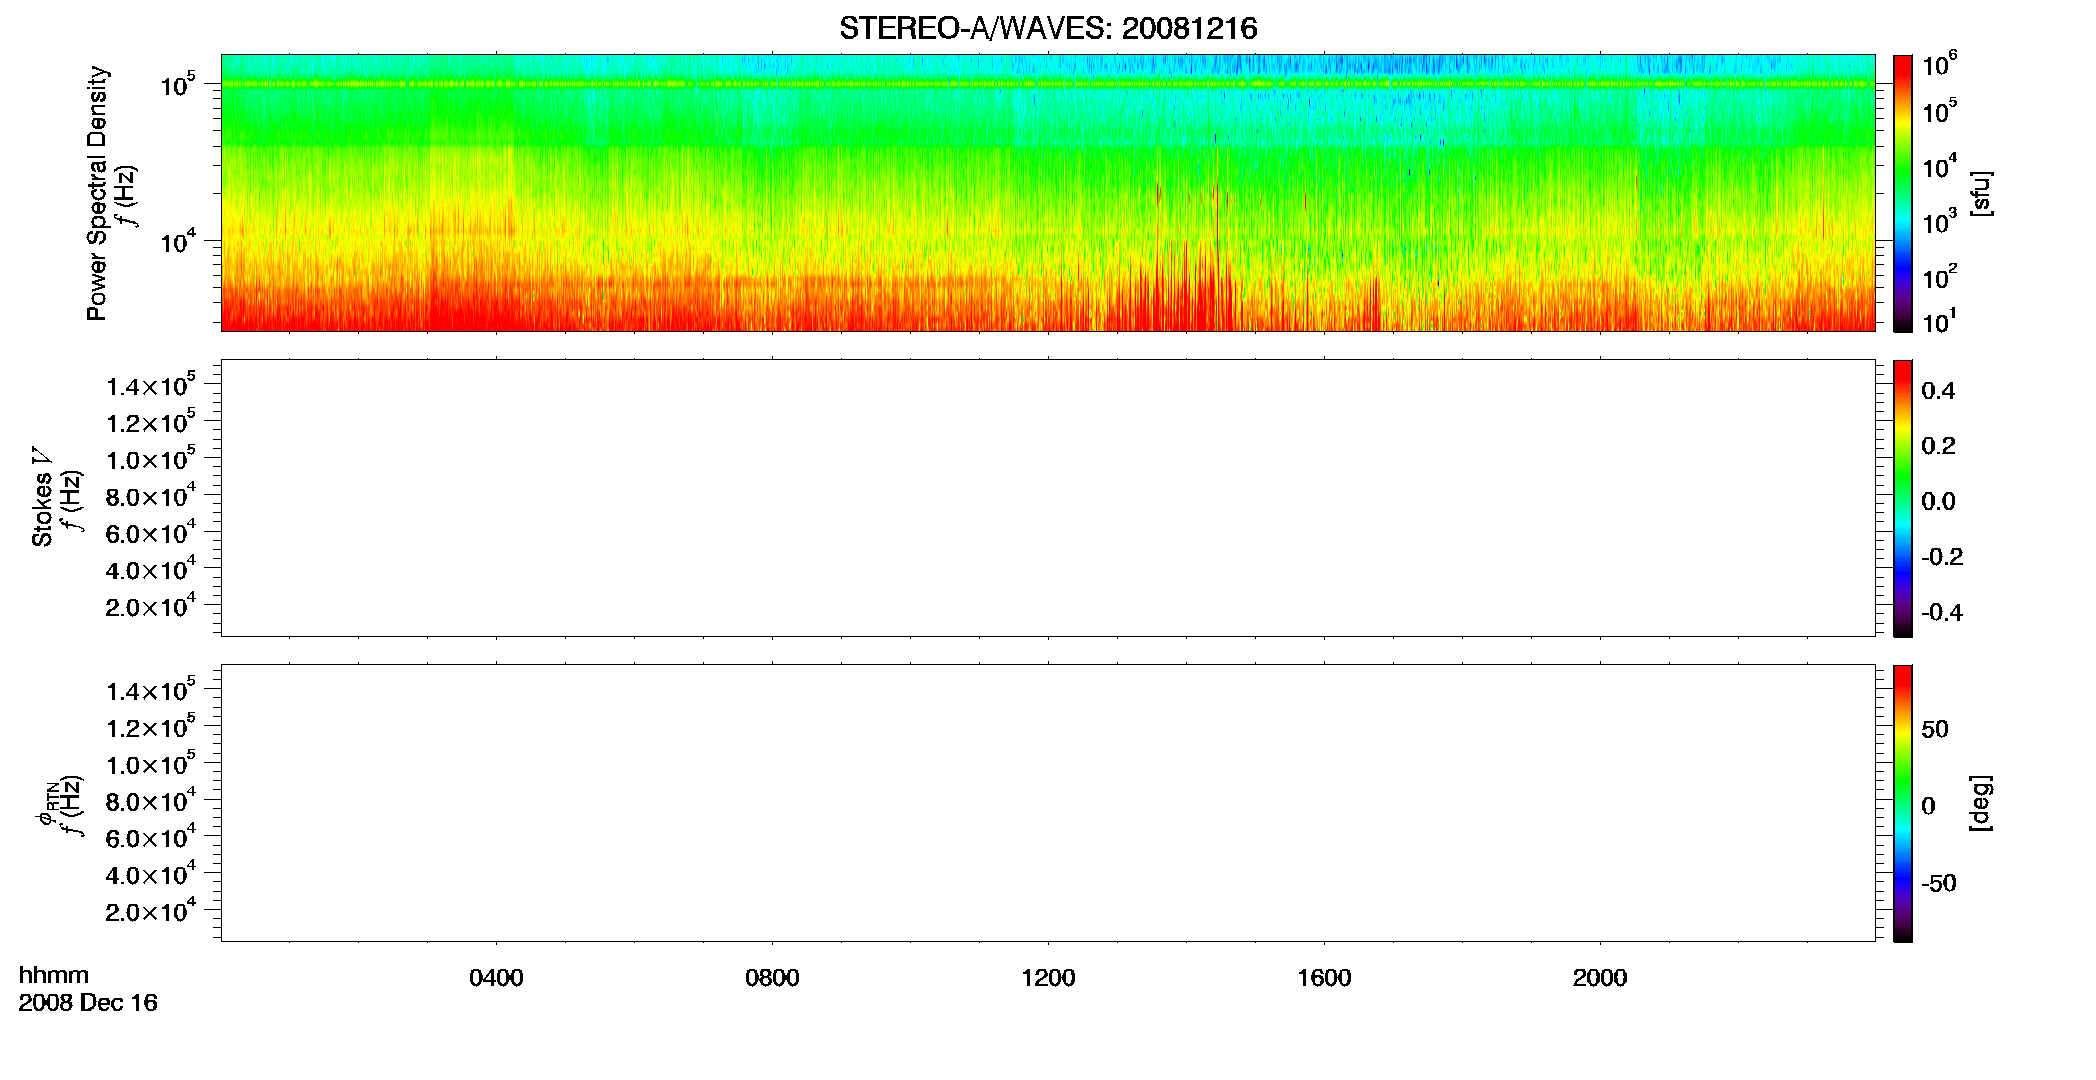
Task: Click the "[sfu]" color bar unit label
Action: pos(1981,193)
